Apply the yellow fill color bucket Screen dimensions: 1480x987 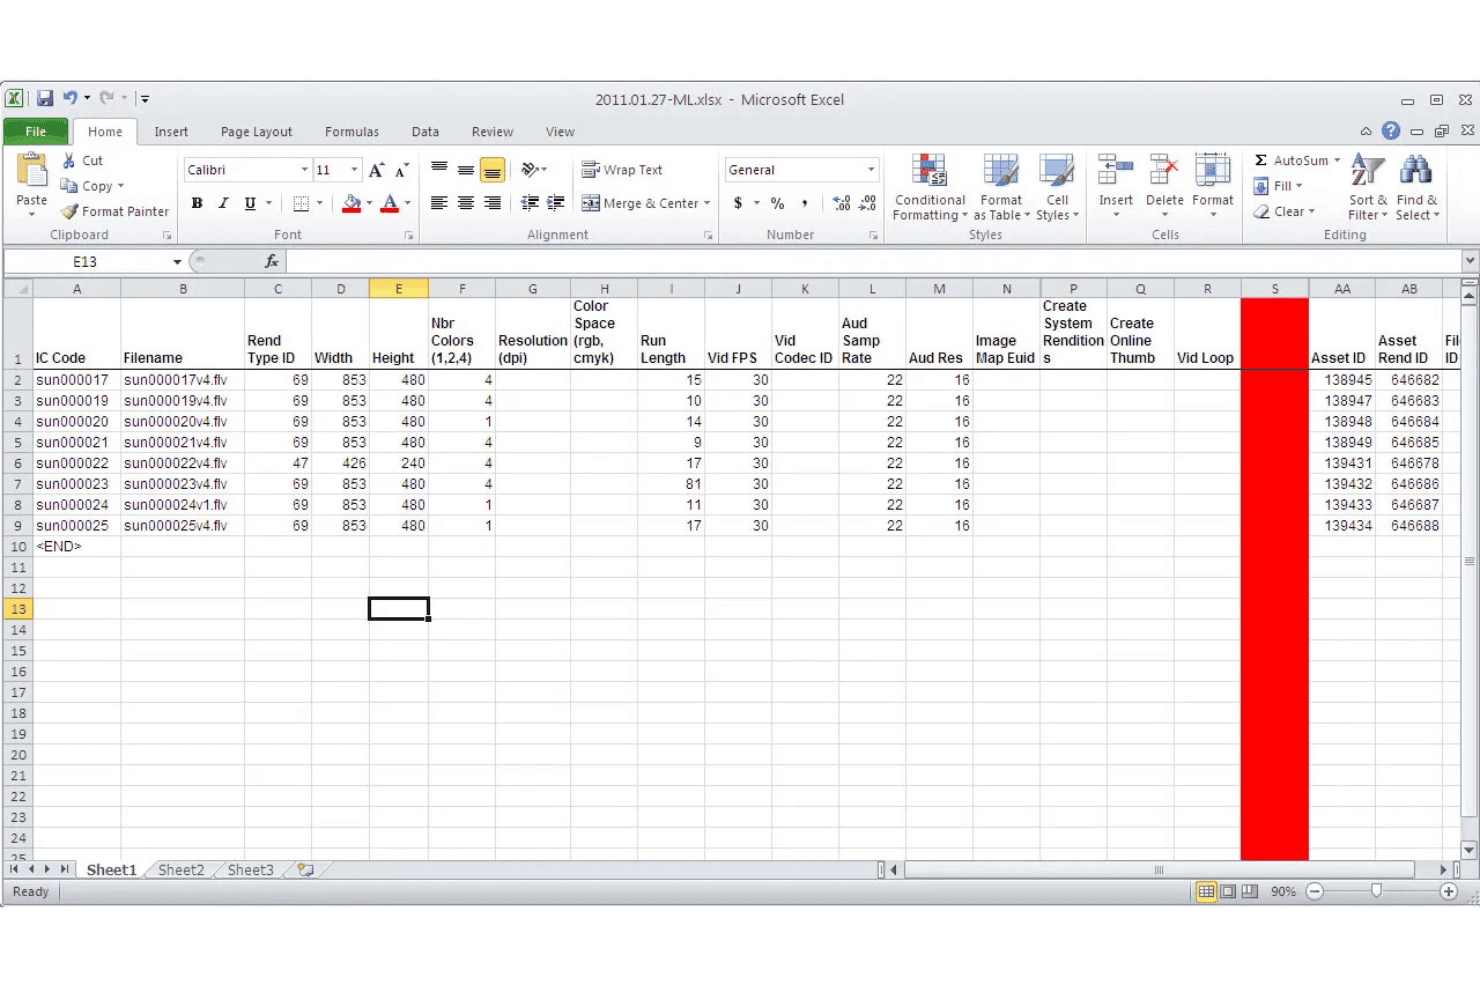pos(352,203)
